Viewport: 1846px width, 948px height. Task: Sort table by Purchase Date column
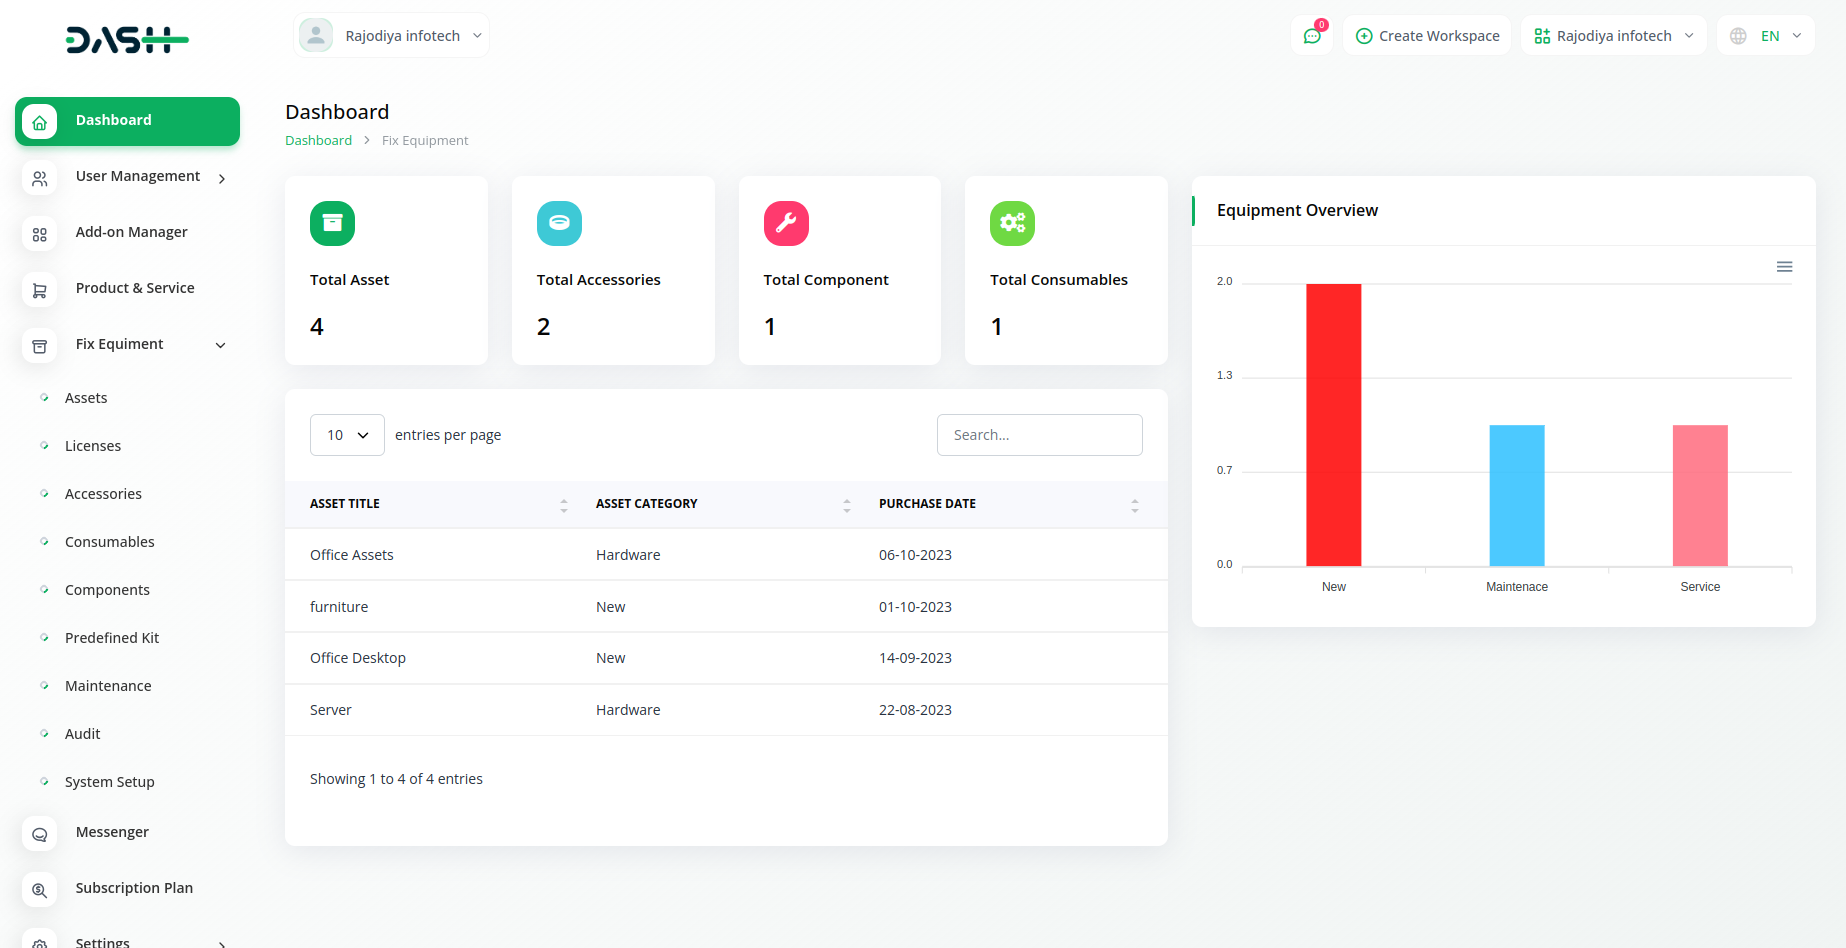click(x=1134, y=505)
